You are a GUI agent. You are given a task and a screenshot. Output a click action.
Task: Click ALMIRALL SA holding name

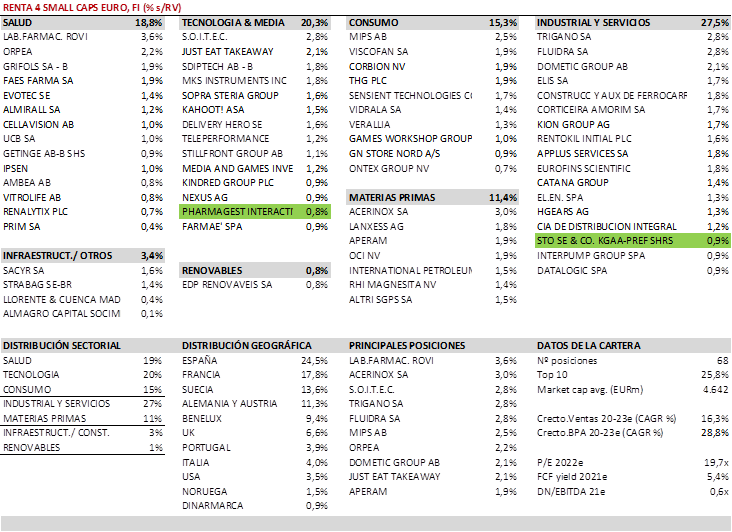(32, 109)
